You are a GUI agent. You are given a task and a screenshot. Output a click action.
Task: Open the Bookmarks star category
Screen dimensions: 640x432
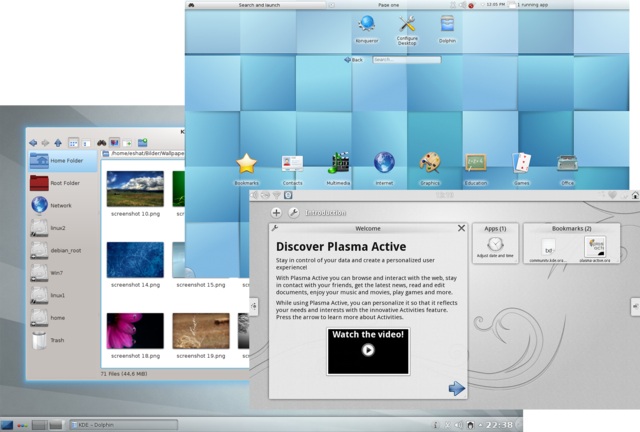(x=247, y=169)
